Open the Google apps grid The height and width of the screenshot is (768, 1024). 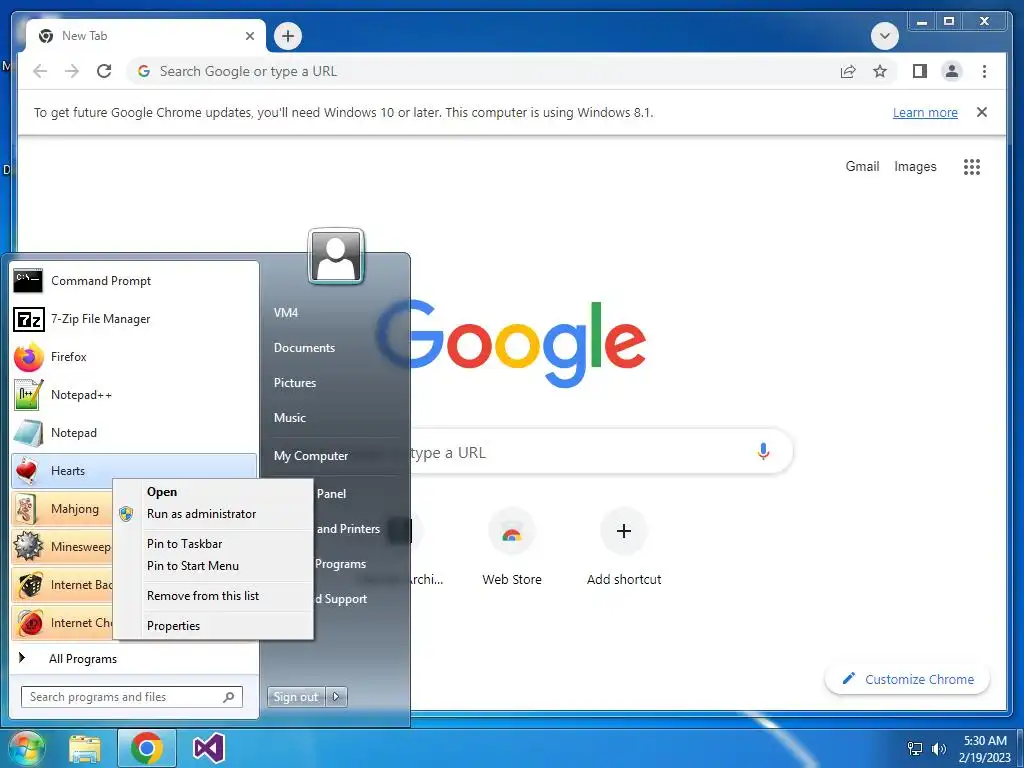(972, 167)
